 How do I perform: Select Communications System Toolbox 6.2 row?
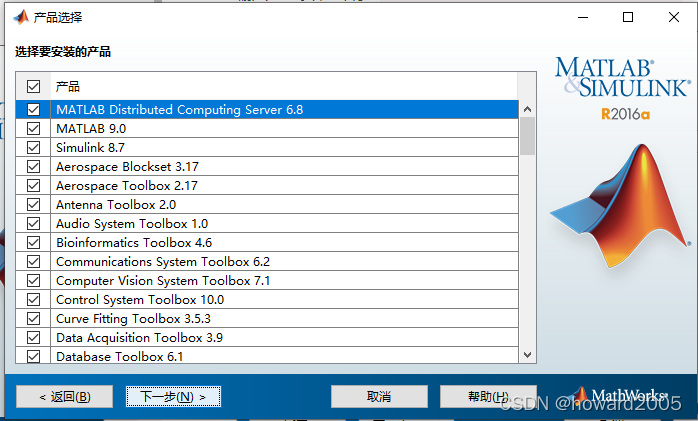(284, 262)
